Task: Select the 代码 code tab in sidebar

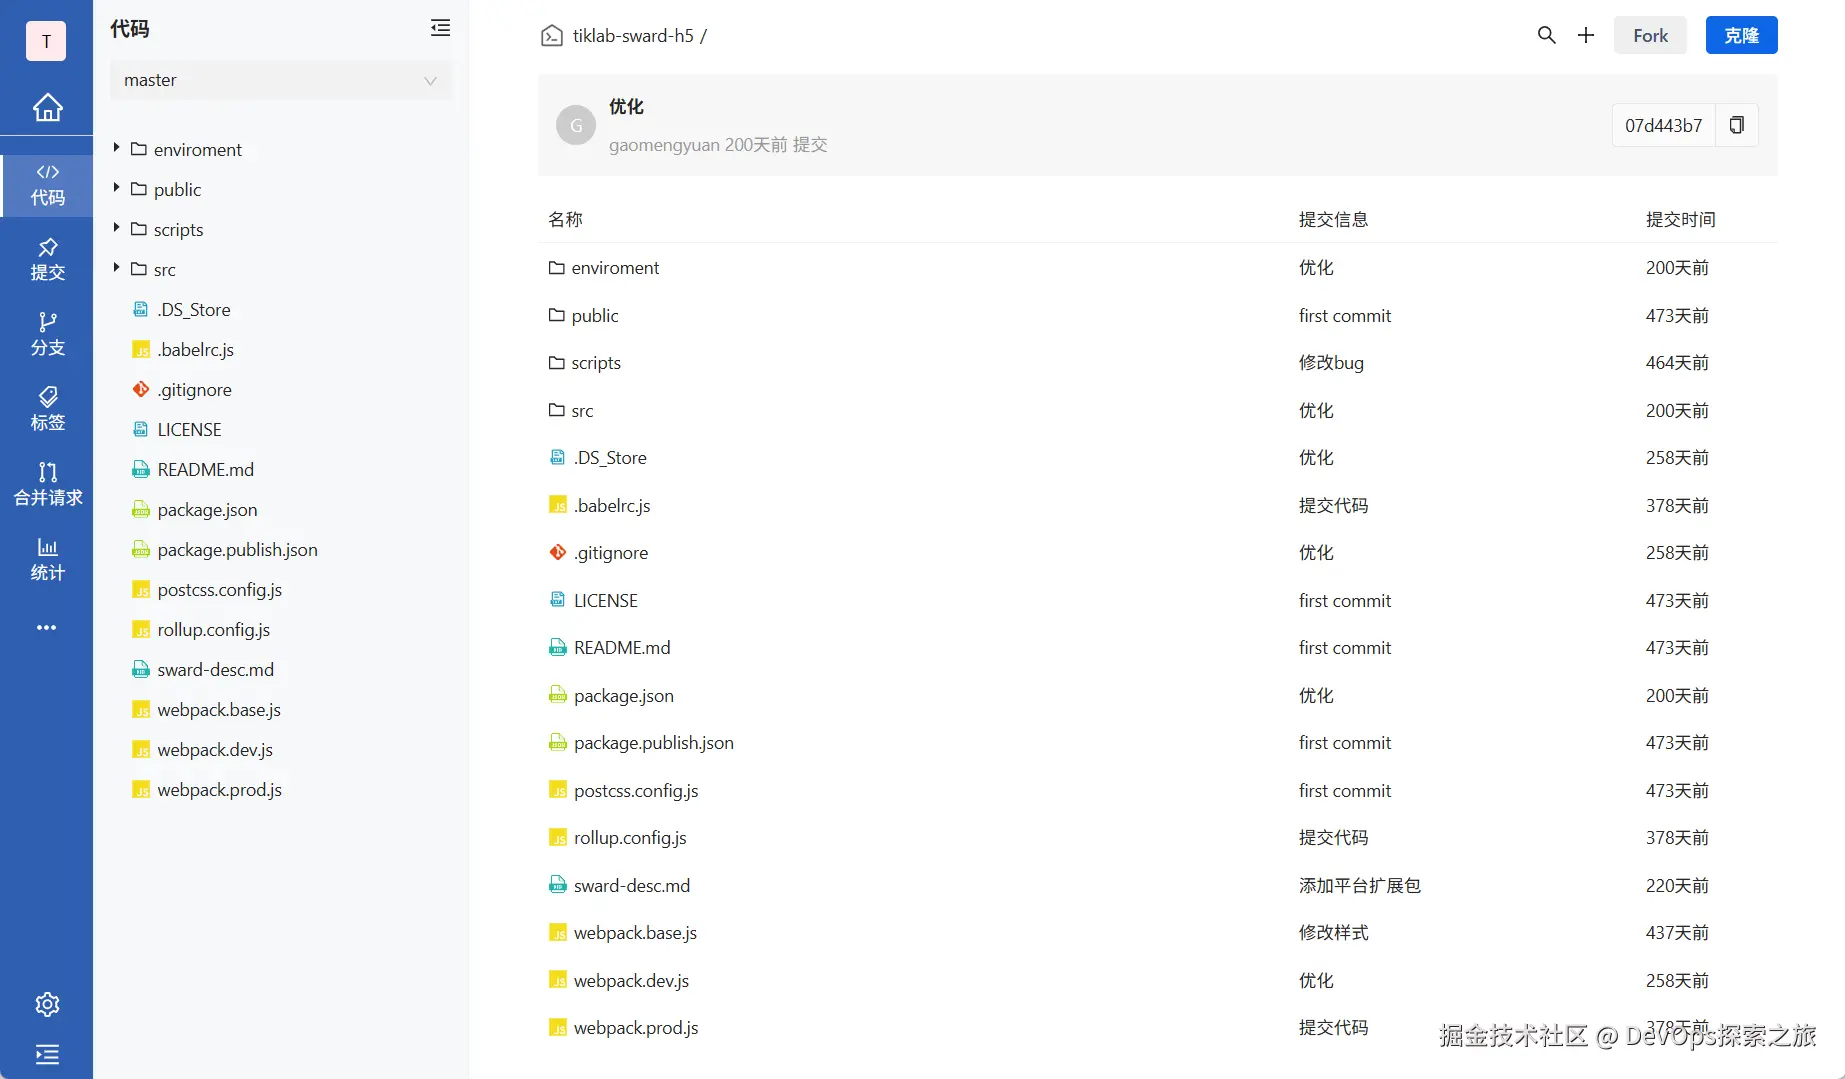Action: pyautogui.click(x=47, y=184)
